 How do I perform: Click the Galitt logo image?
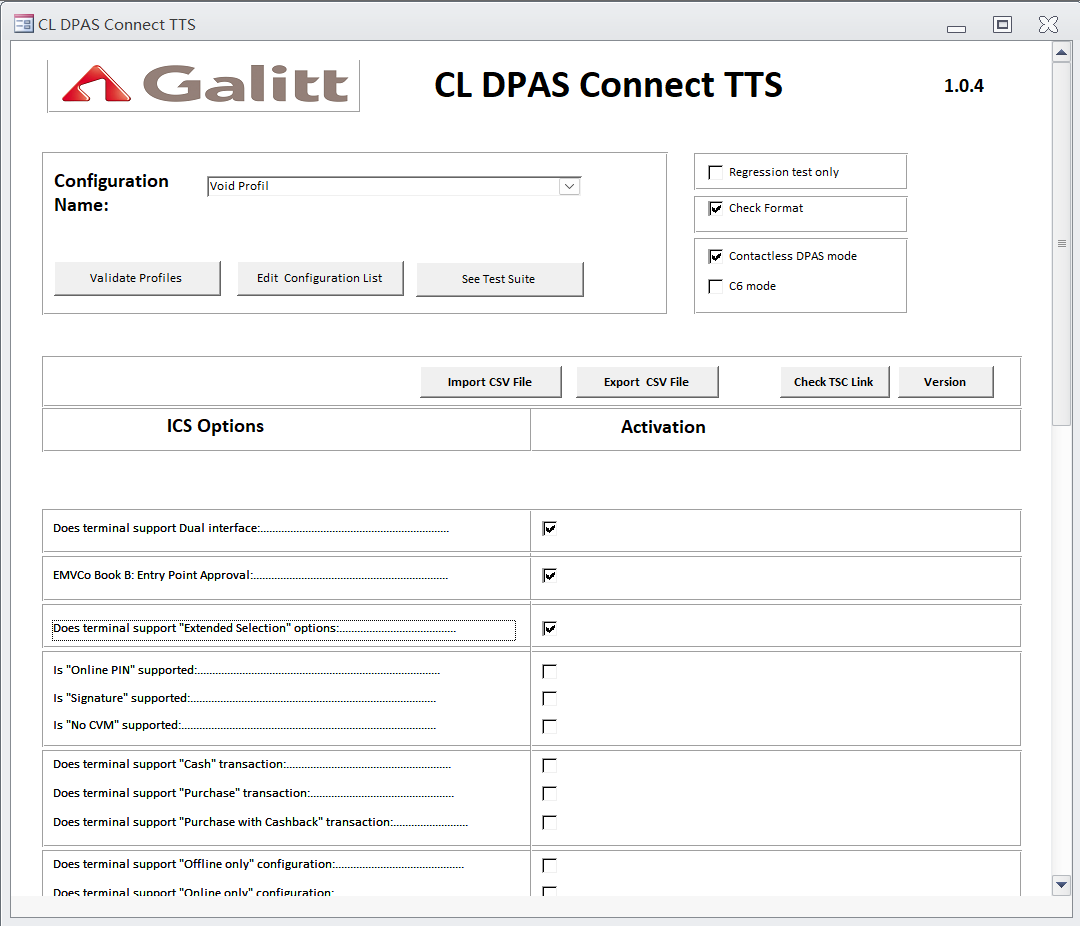coord(204,85)
